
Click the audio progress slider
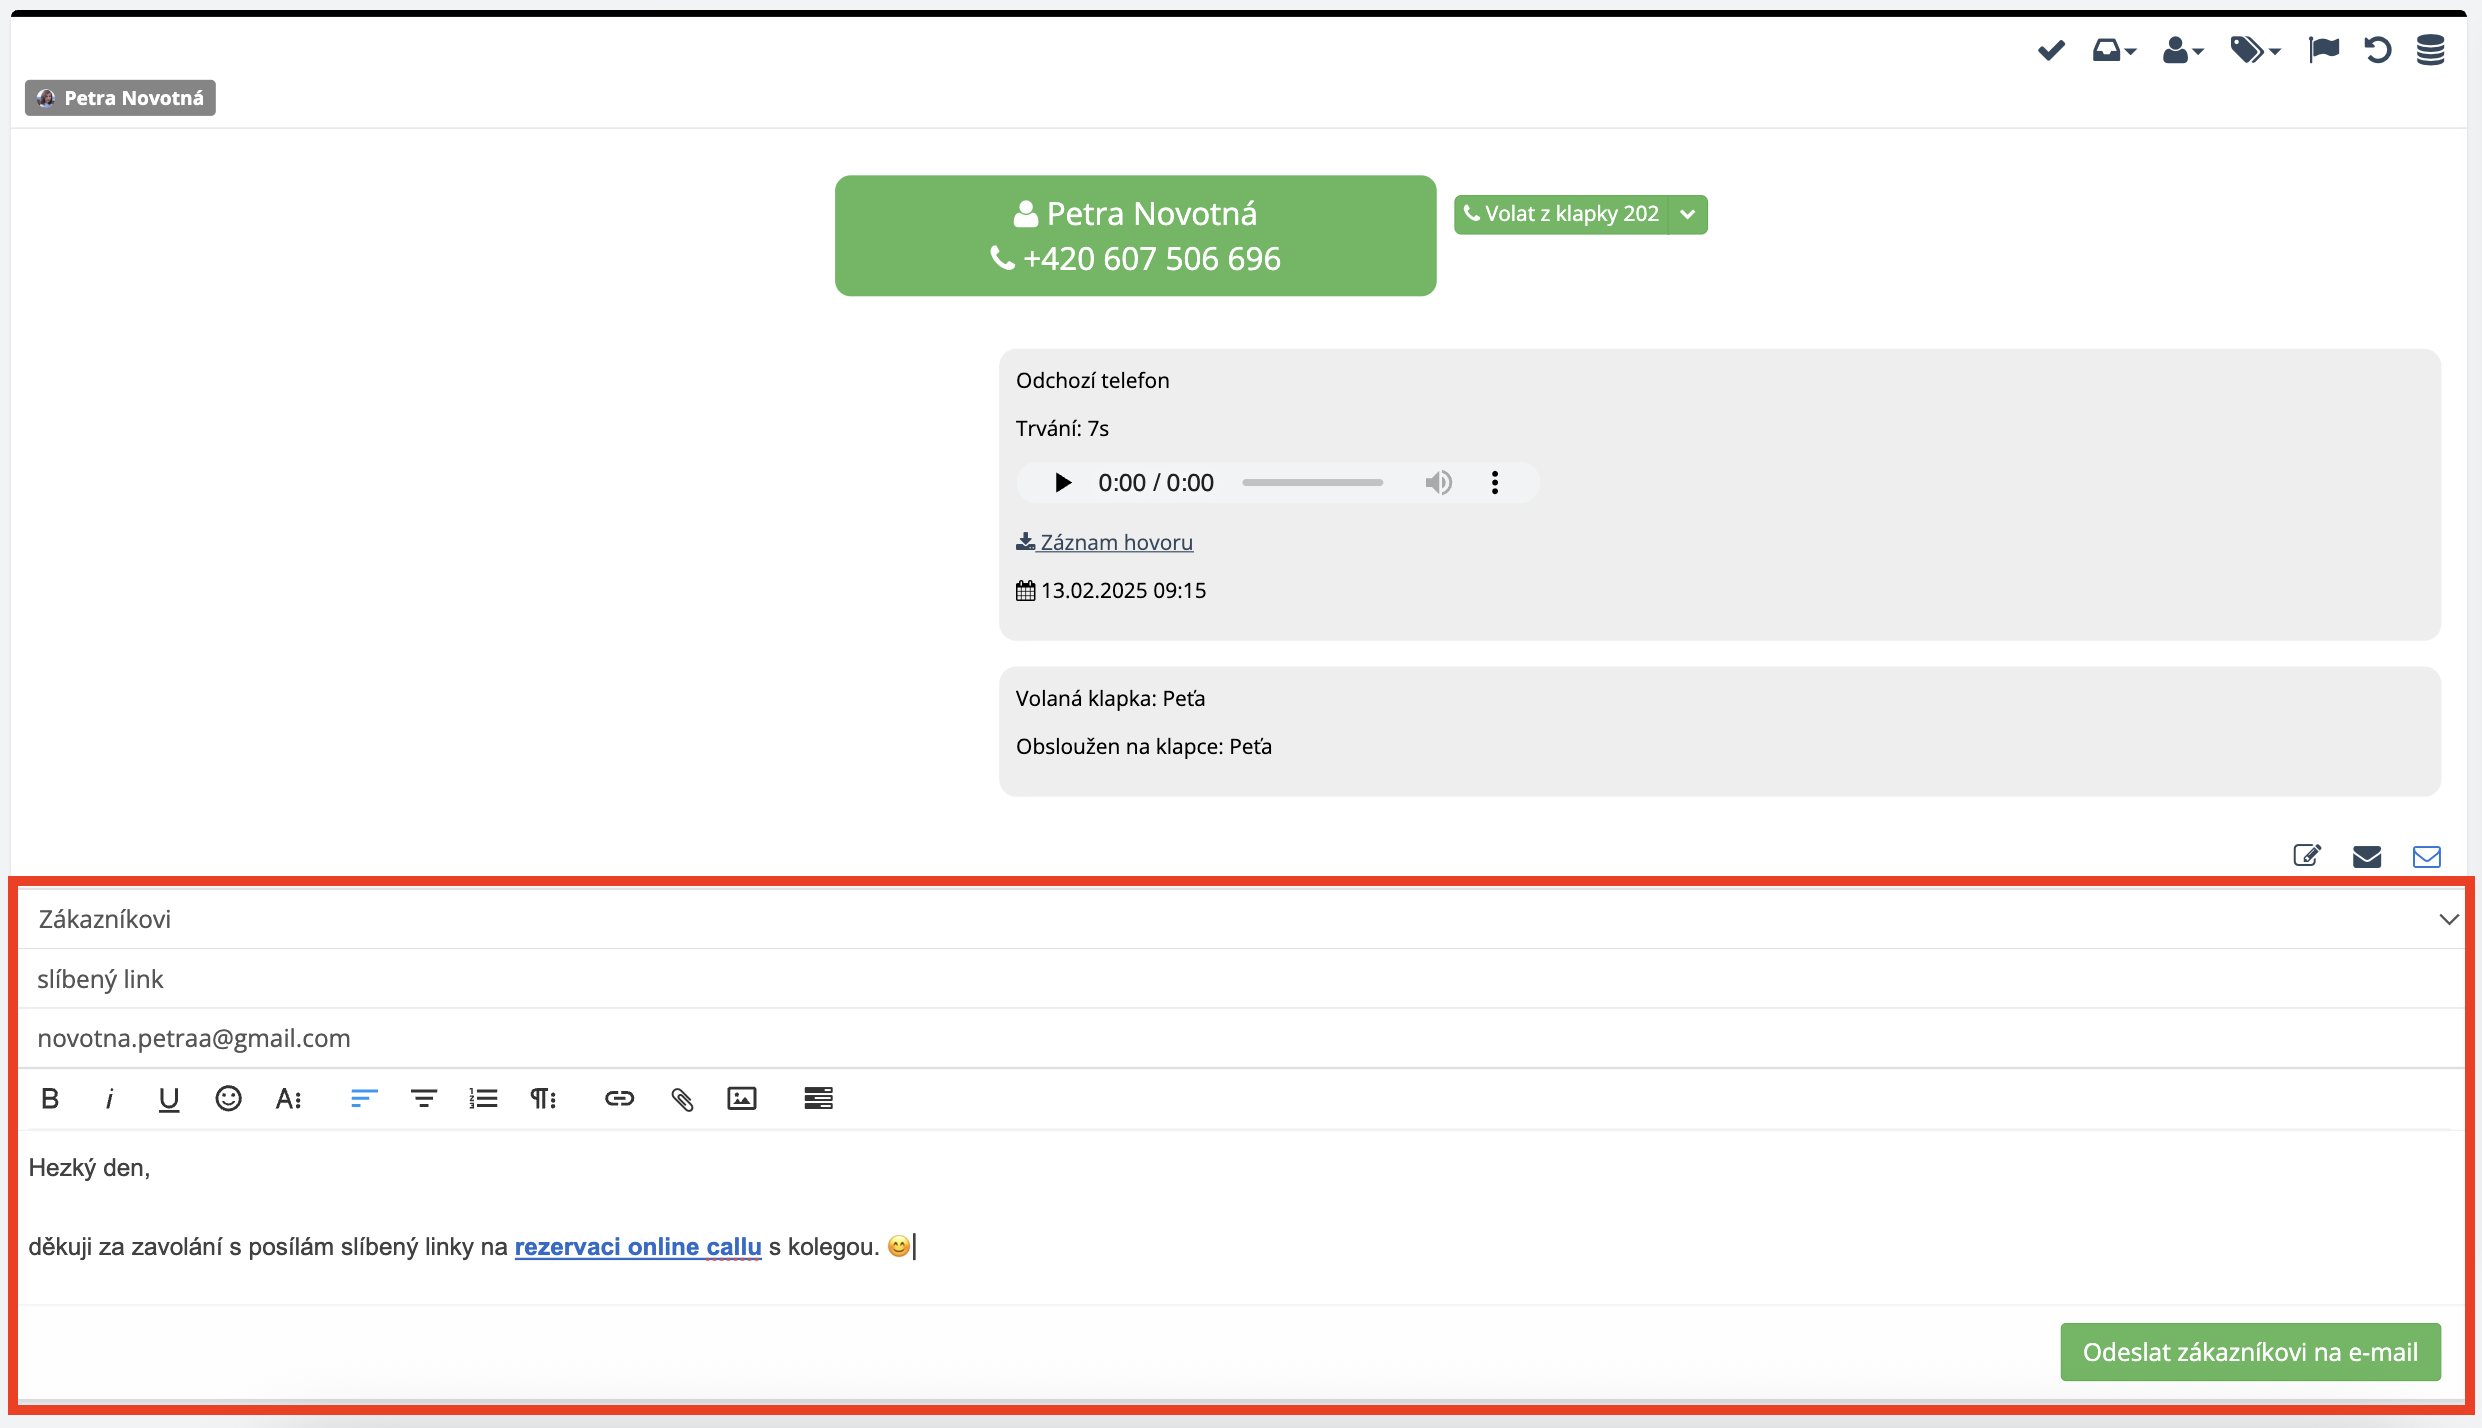tap(1312, 483)
